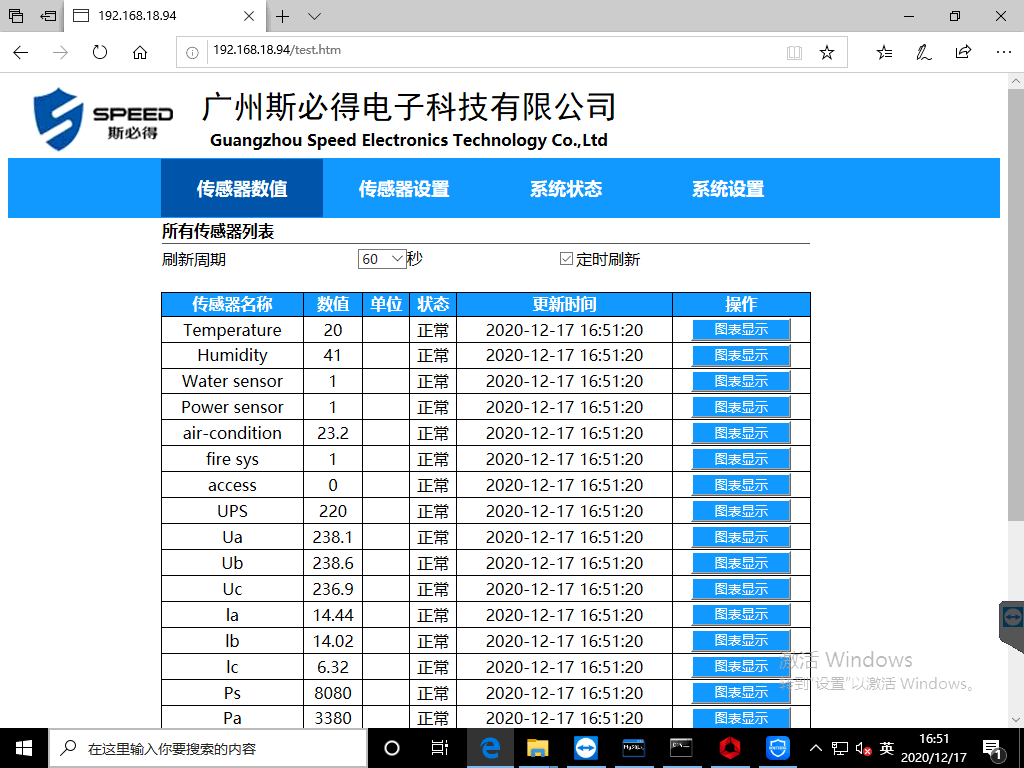Image resolution: width=1024 pixels, height=768 pixels.
Task: Add page to favorites with star icon
Action: click(x=826, y=53)
